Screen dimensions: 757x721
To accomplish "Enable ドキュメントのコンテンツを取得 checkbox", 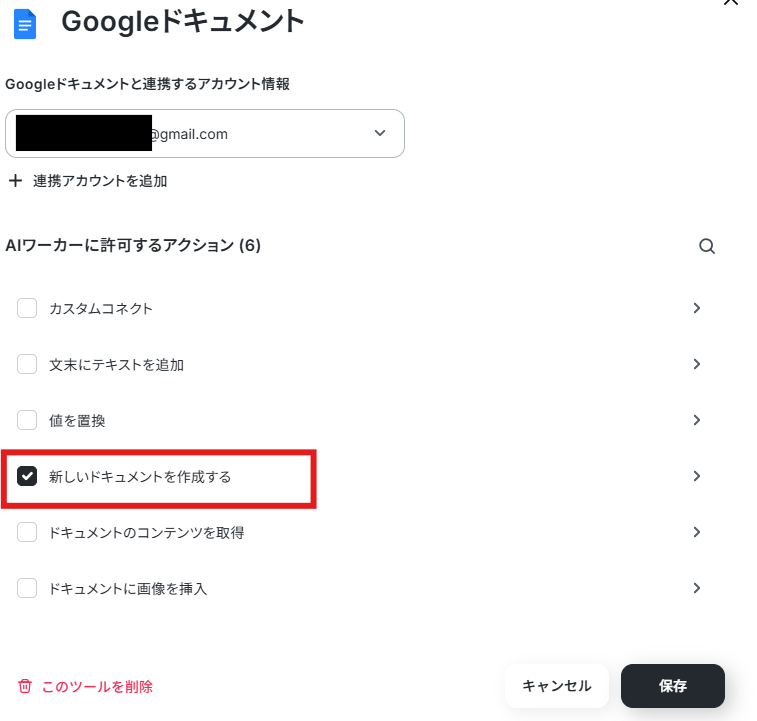I will (x=27, y=532).
